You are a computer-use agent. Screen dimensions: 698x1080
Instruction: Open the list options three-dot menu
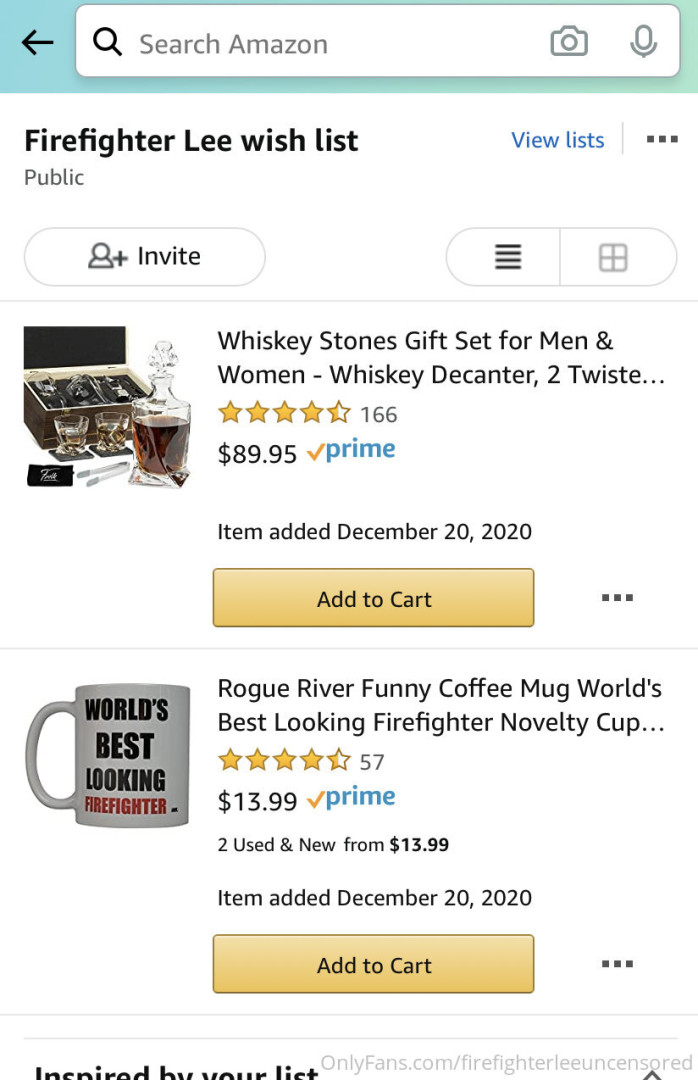pyautogui.click(x=662, y=140)
